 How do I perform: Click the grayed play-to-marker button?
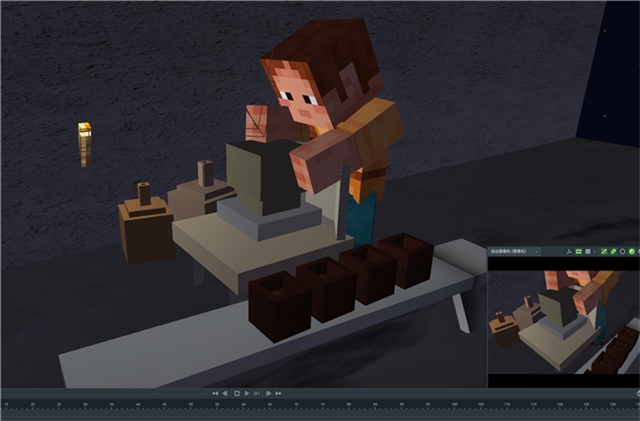click(257, 393)
